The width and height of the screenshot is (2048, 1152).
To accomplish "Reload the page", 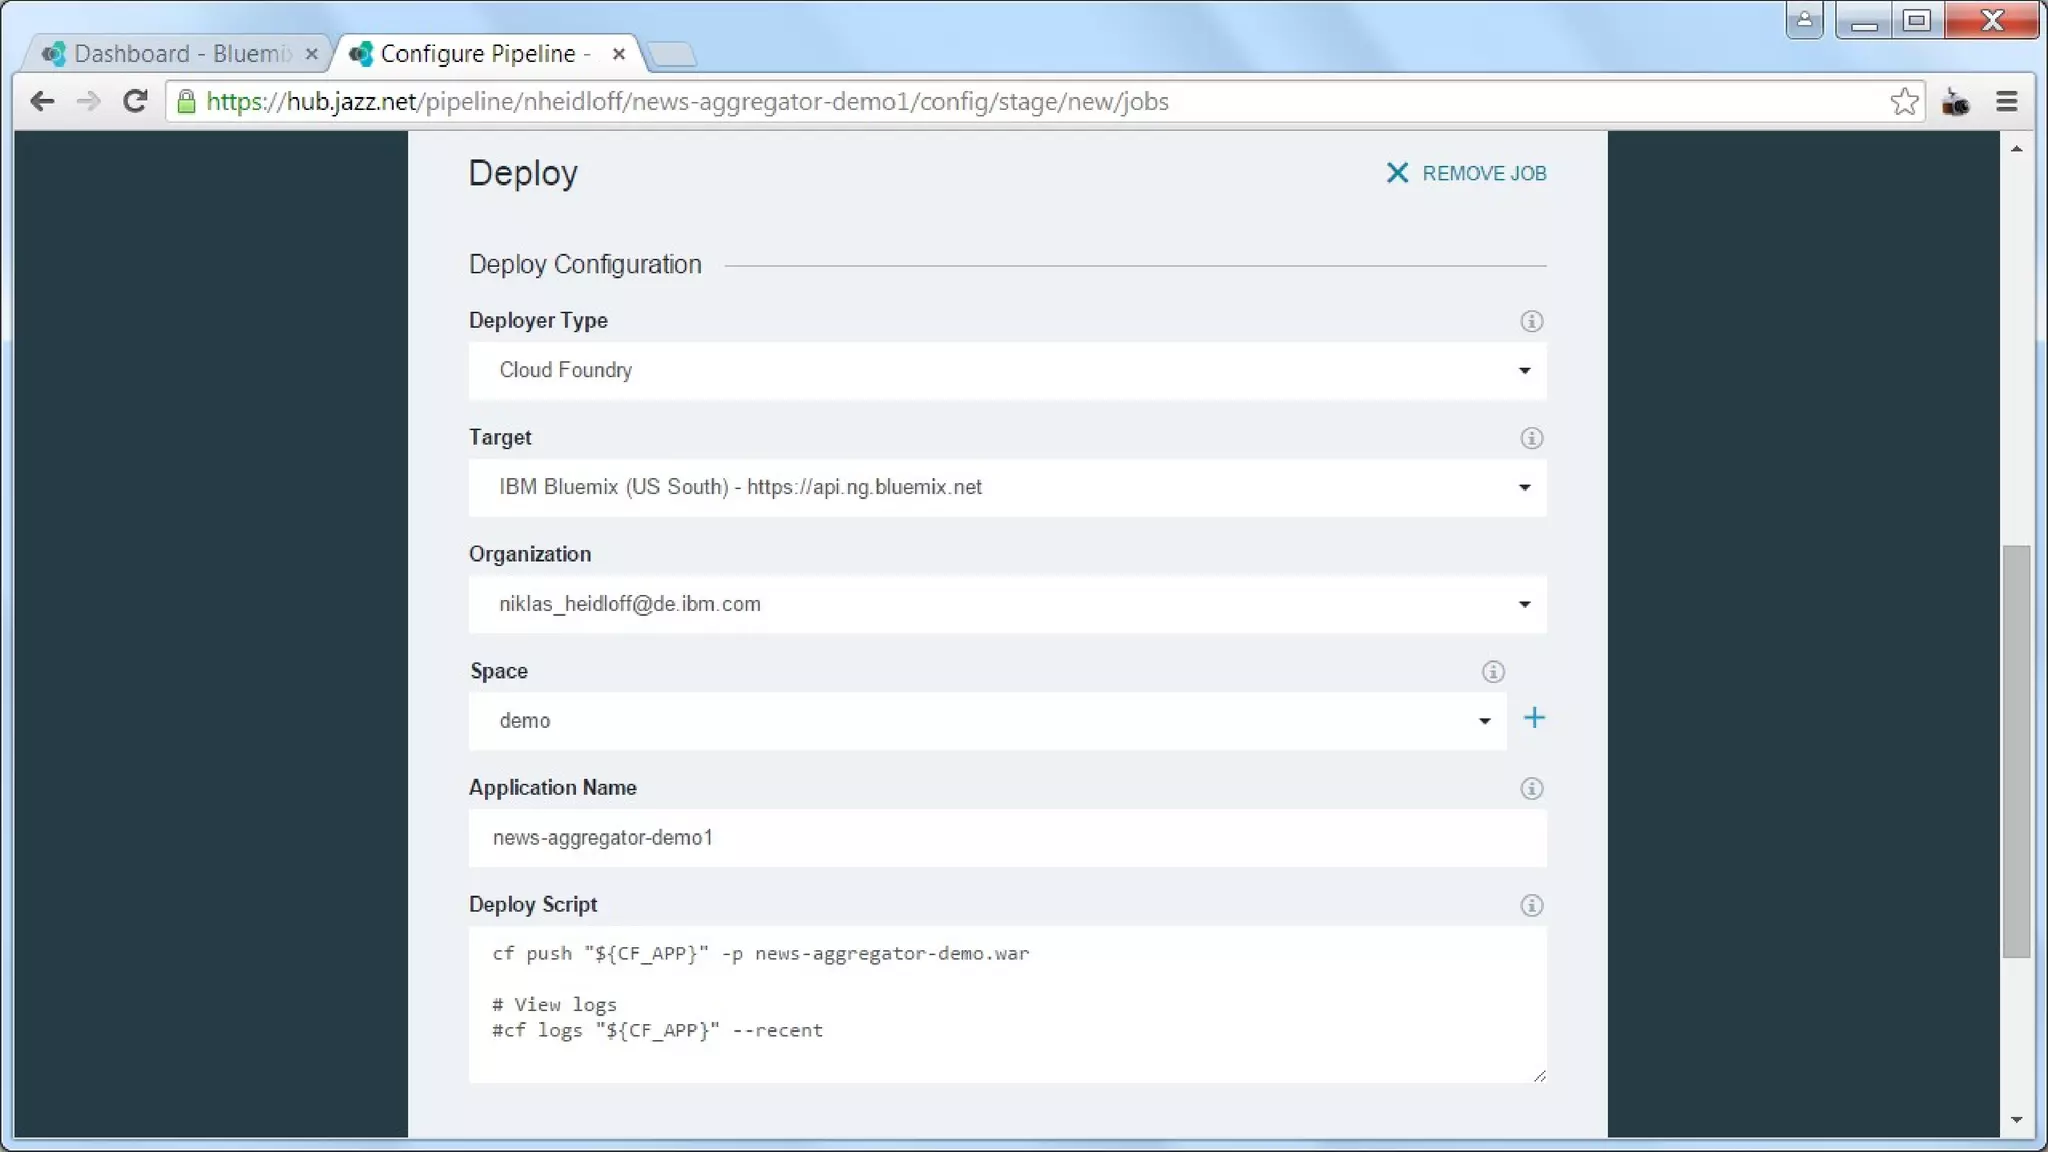I will pyautogui.click(x=135, y=102).
